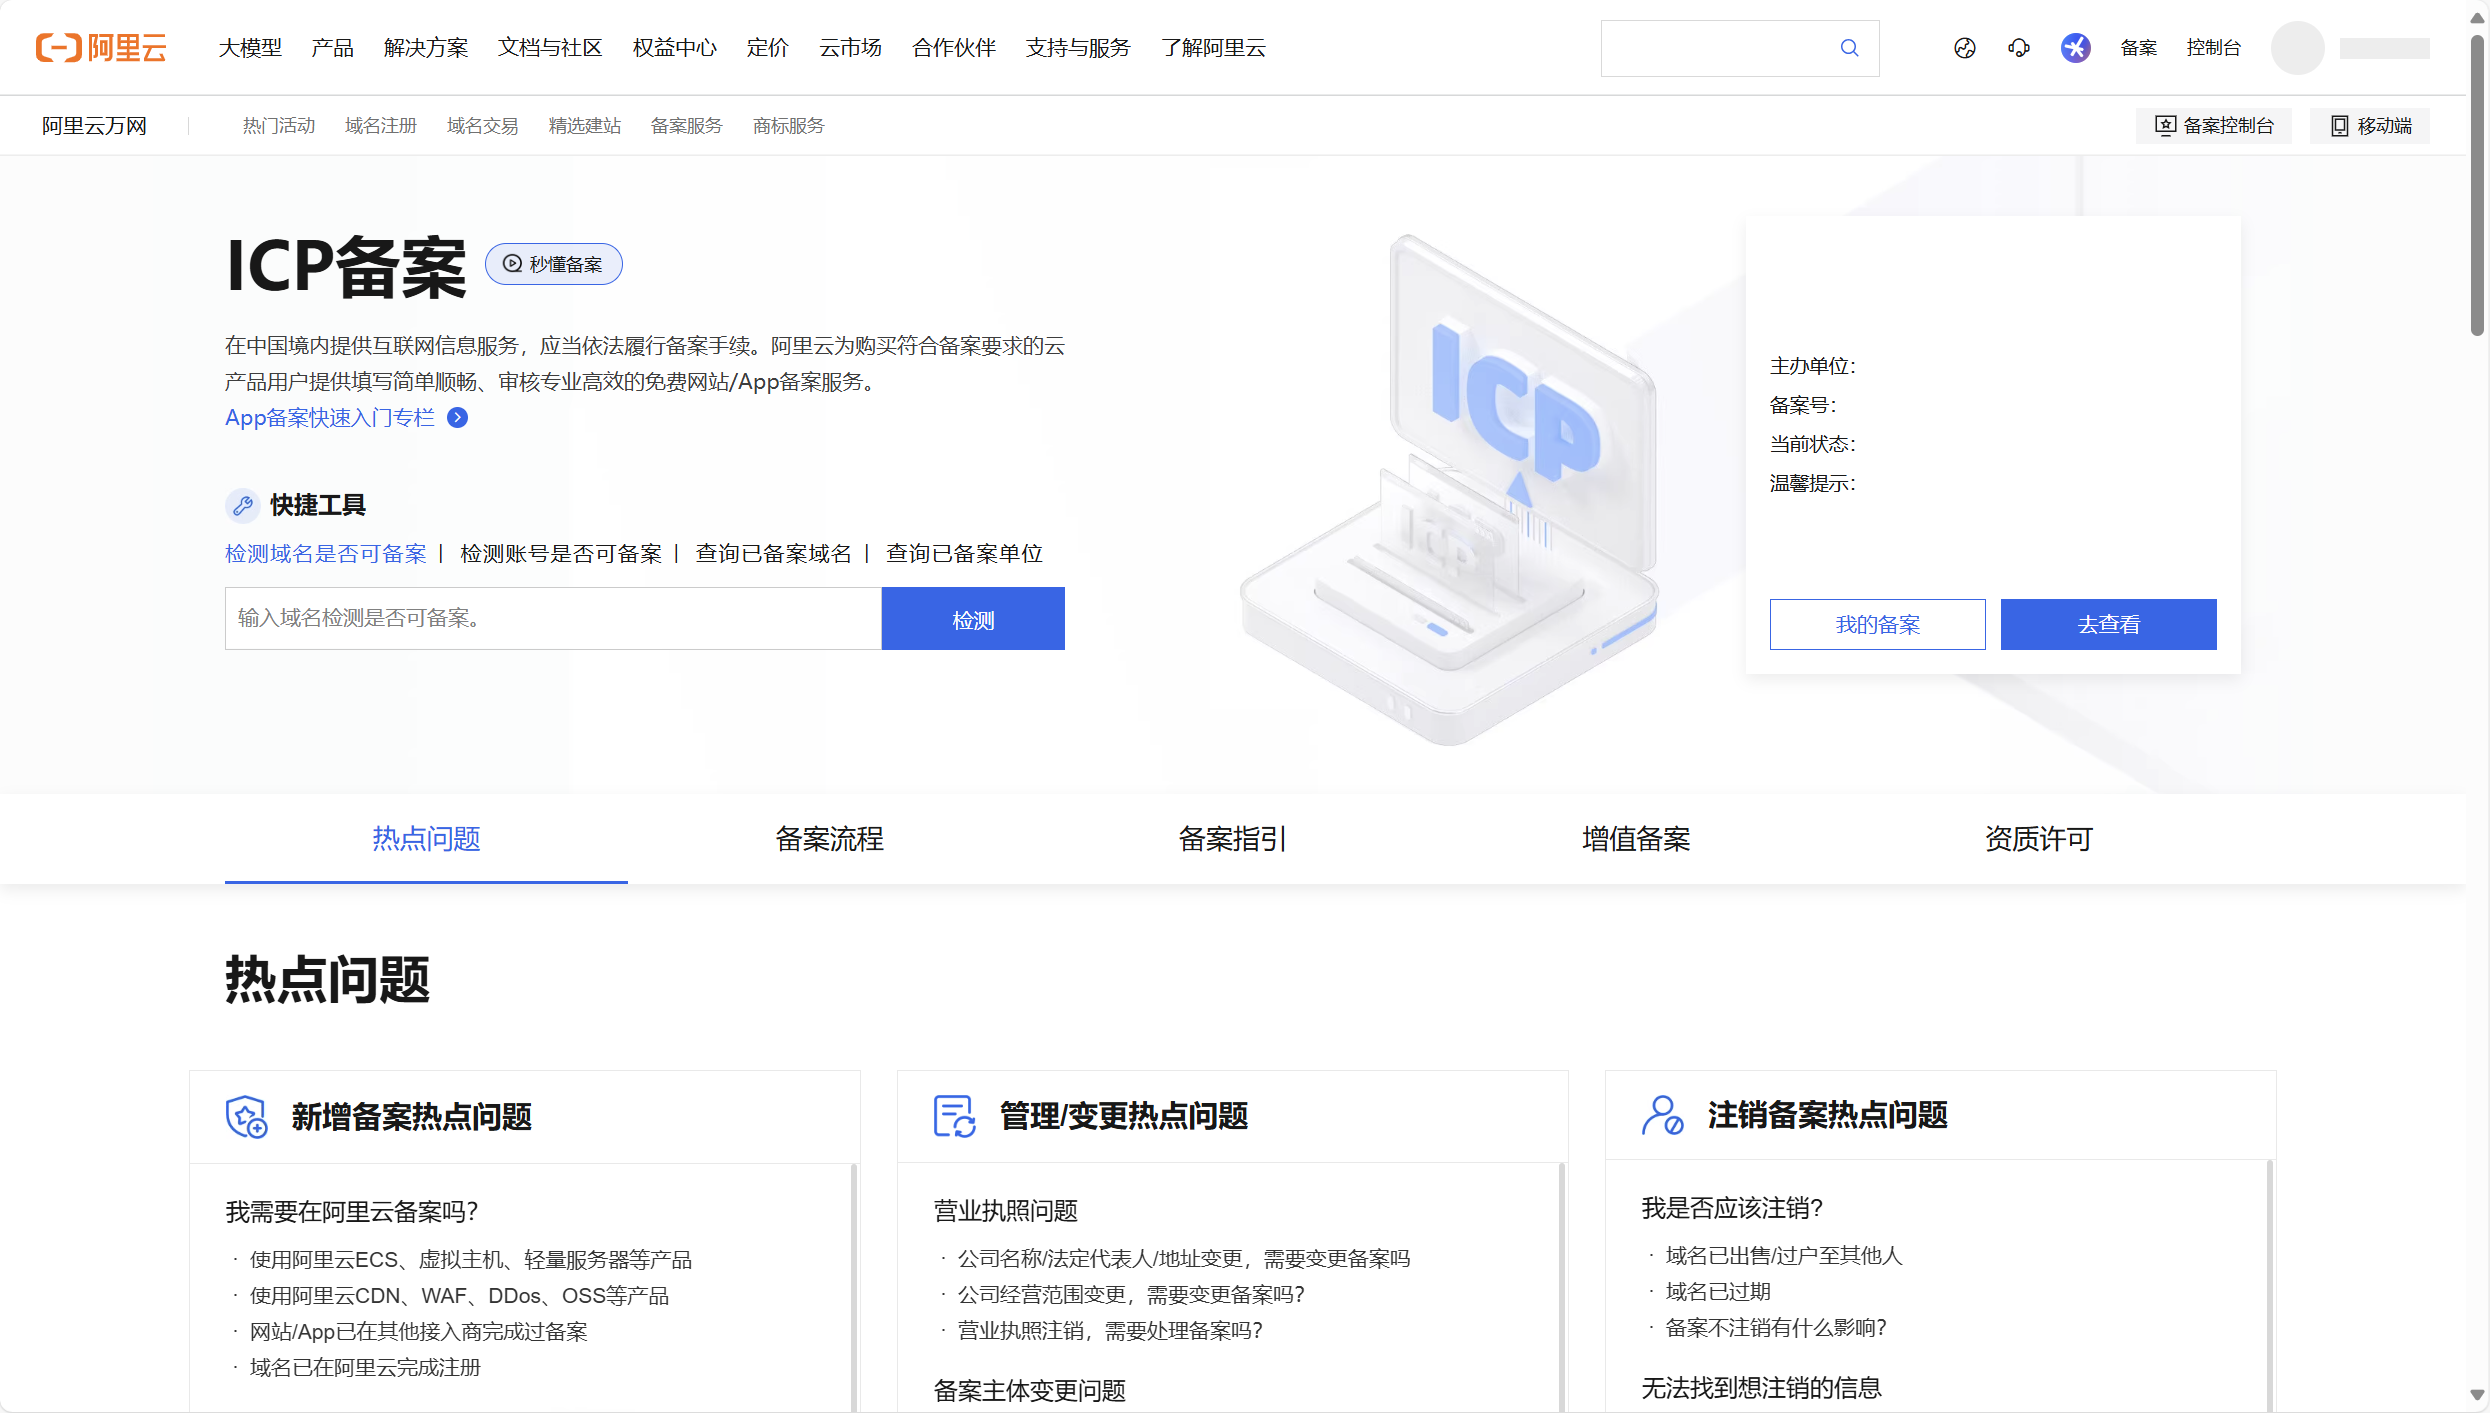Switch to the 备案流程 tab

point(829,839)
